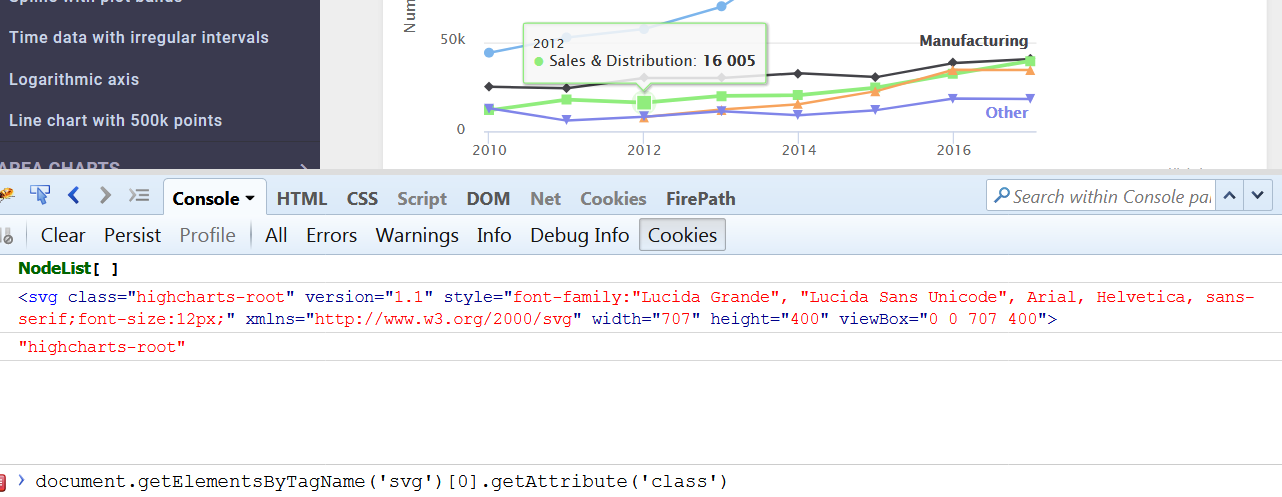This screenshot has height=497, width=1282.
Task: Open the Logarithmic axis demo link
Action: tap(74, 79)
